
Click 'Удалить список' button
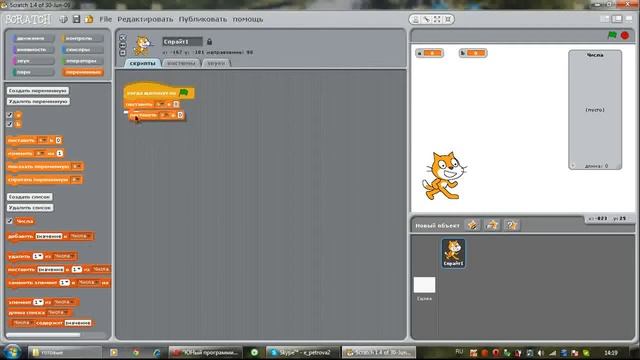(x=30, y=207)
